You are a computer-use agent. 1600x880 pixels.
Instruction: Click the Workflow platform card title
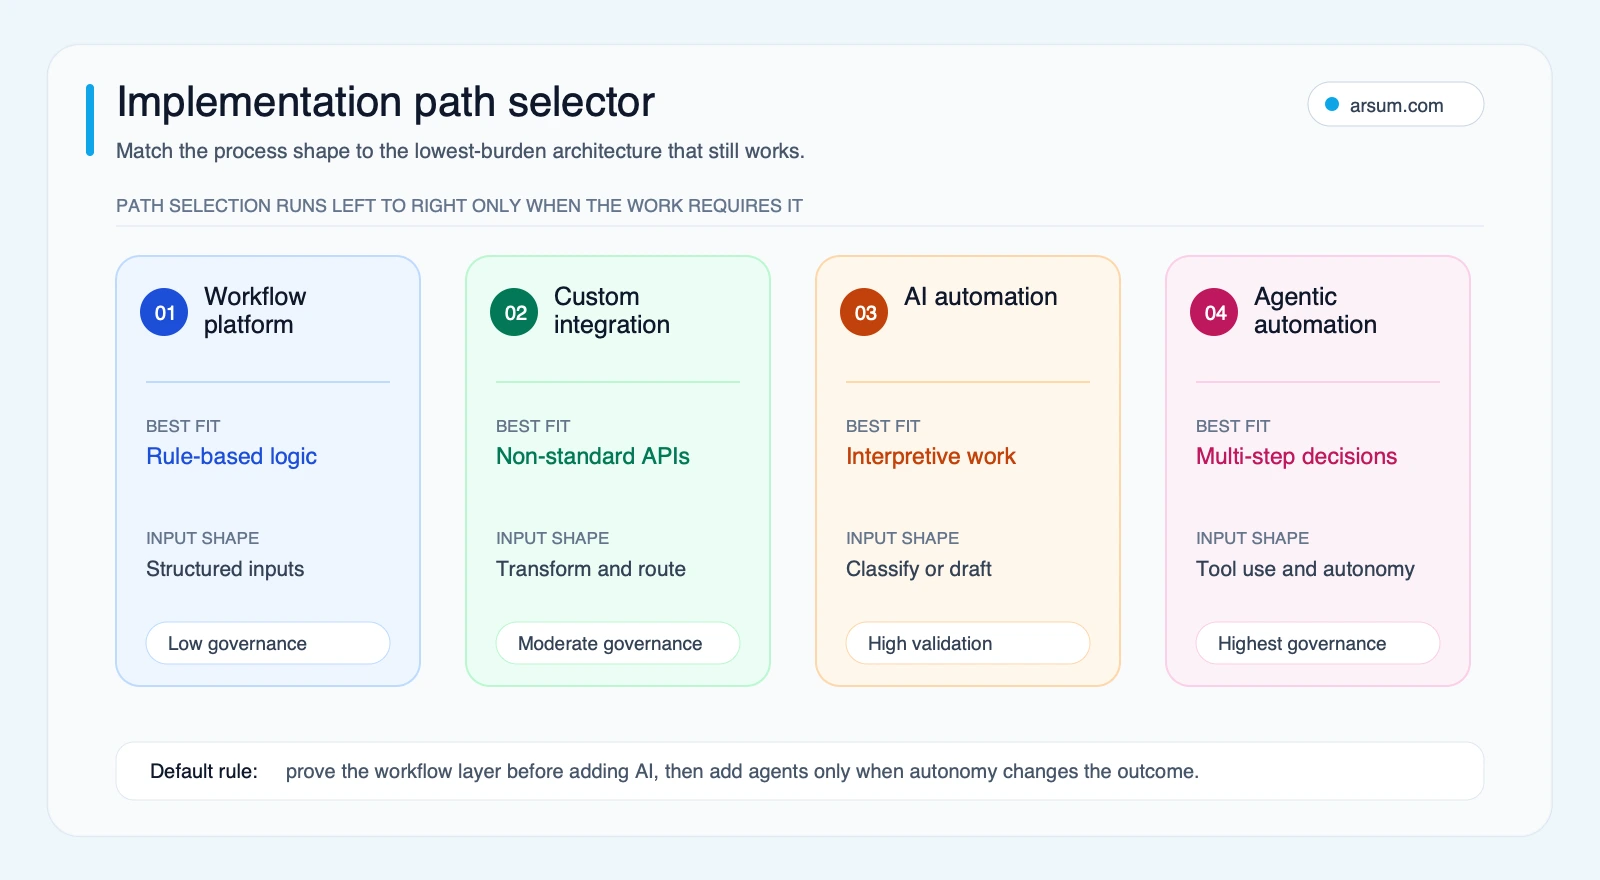click(255, 311)
